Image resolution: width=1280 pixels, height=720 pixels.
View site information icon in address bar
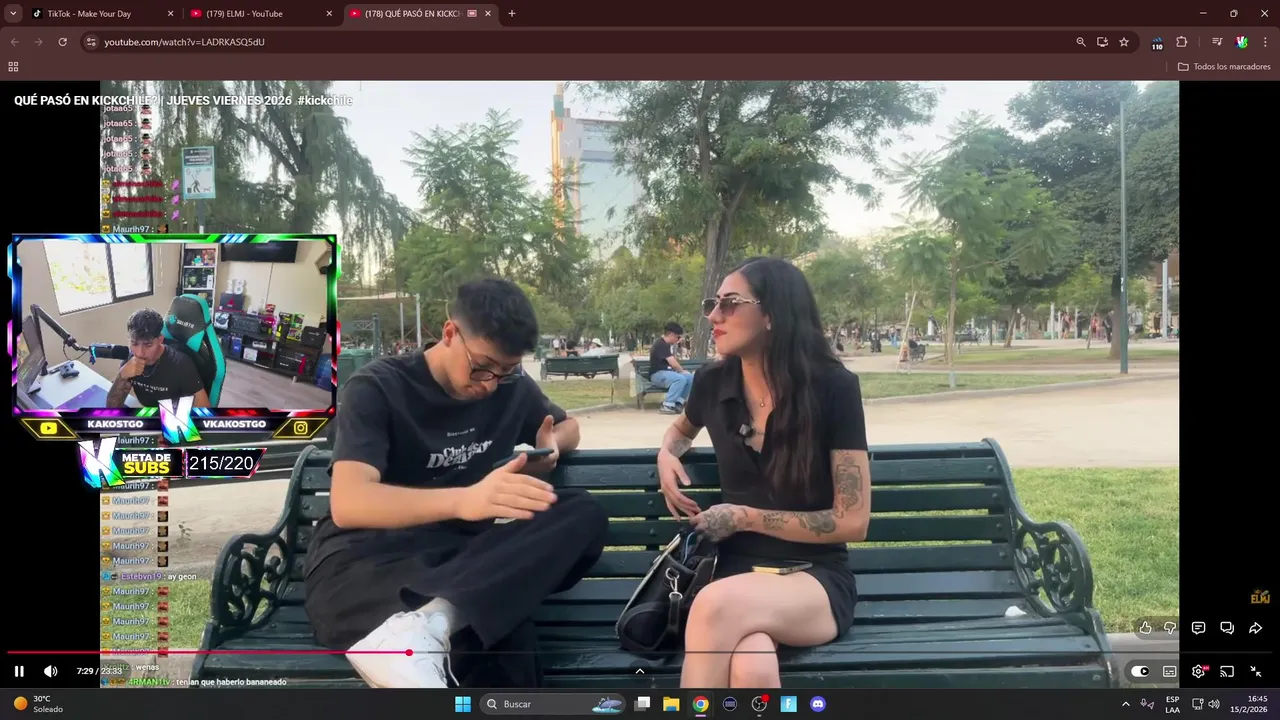(91, 42)
